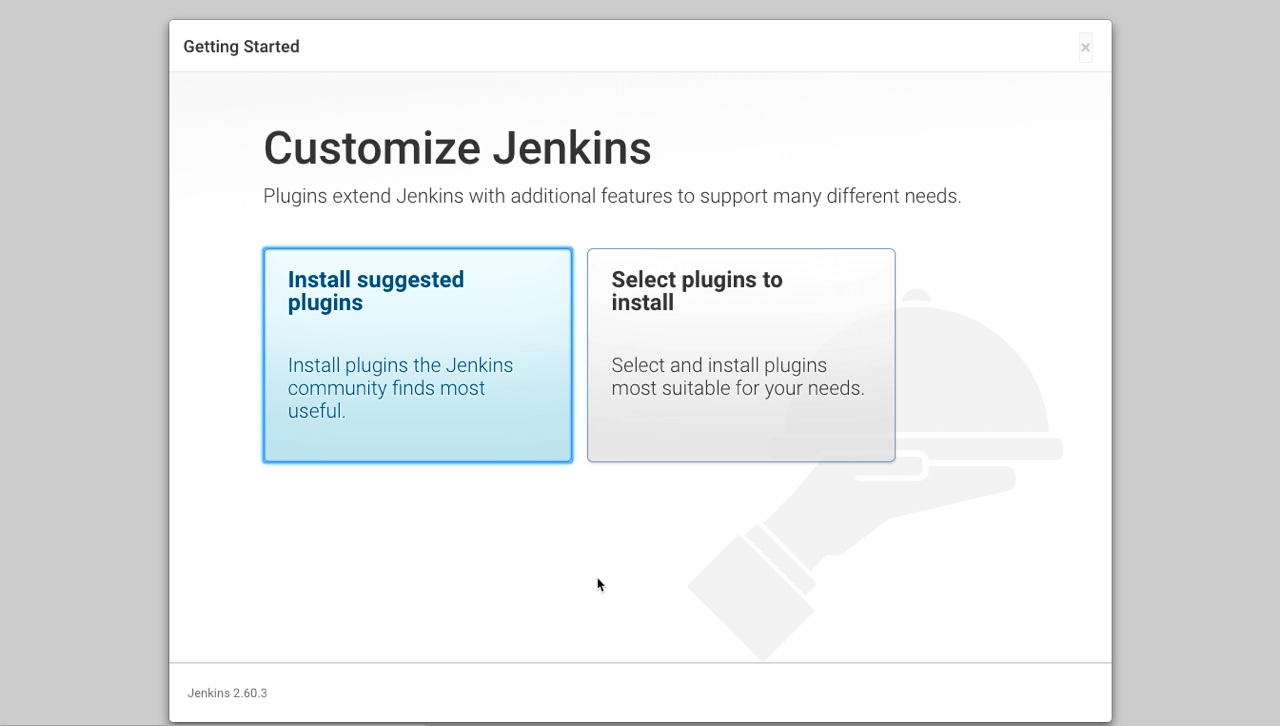Click the knob atop the serving dome

916,295
